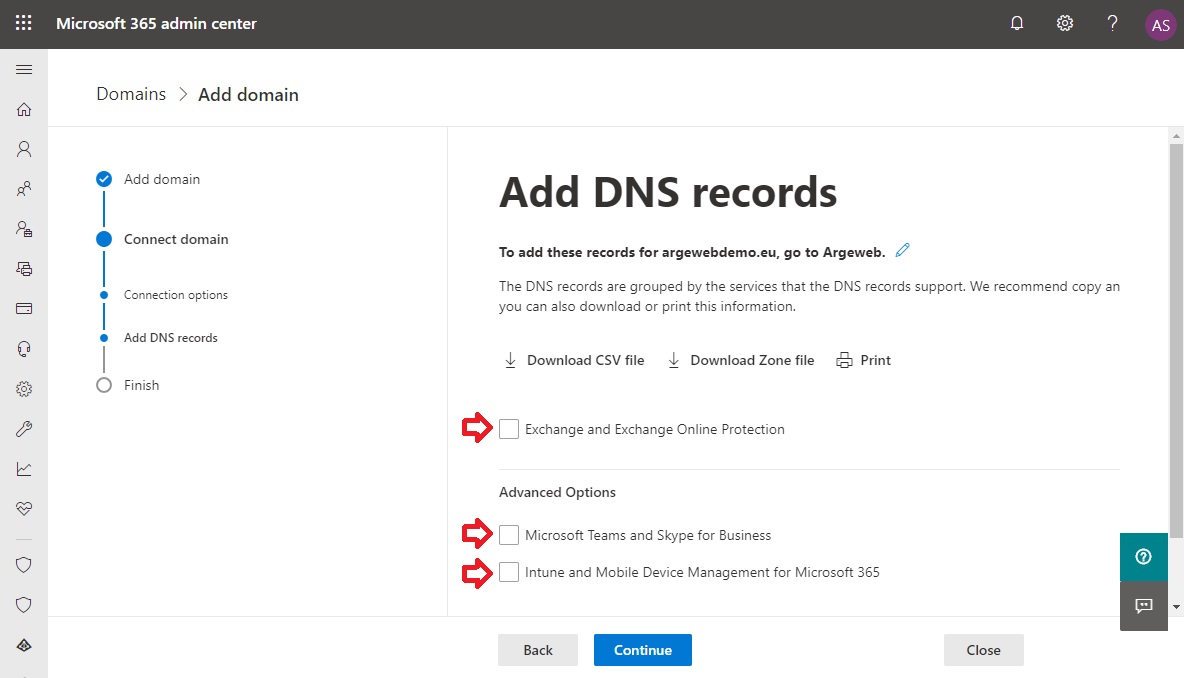Screen dimensions: 1184x678
Task: Go to Domains breadcrumb link
Action: pyautogui.click(x=131, y=94)
